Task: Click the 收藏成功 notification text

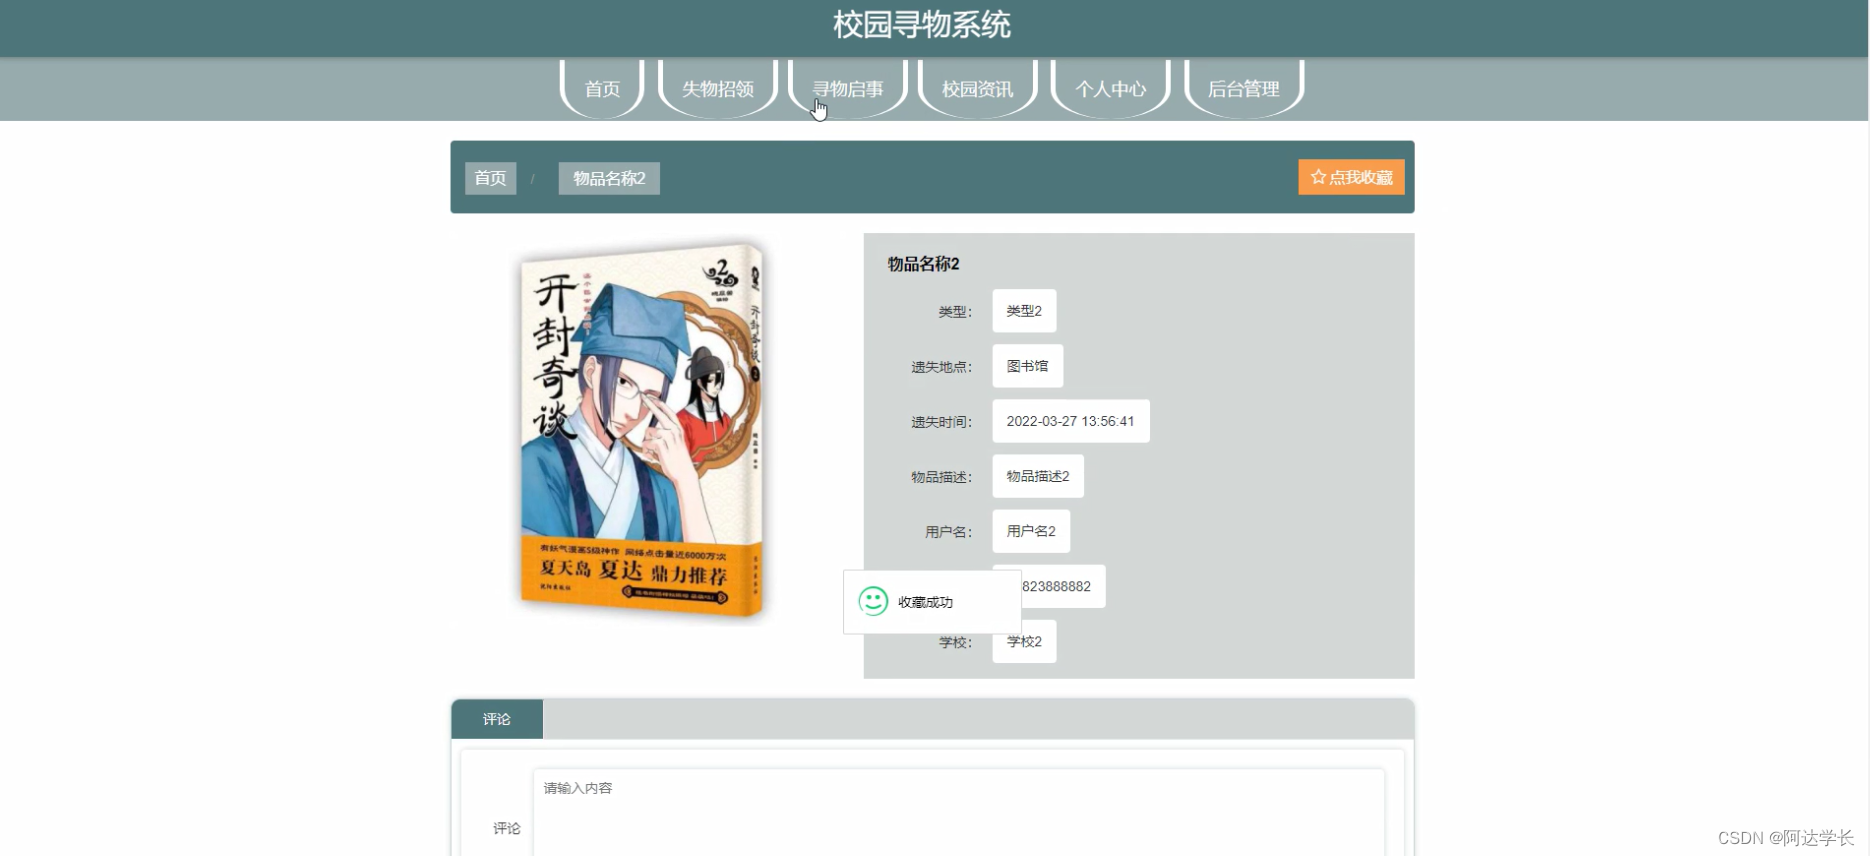Action: [x=925, y=602]
